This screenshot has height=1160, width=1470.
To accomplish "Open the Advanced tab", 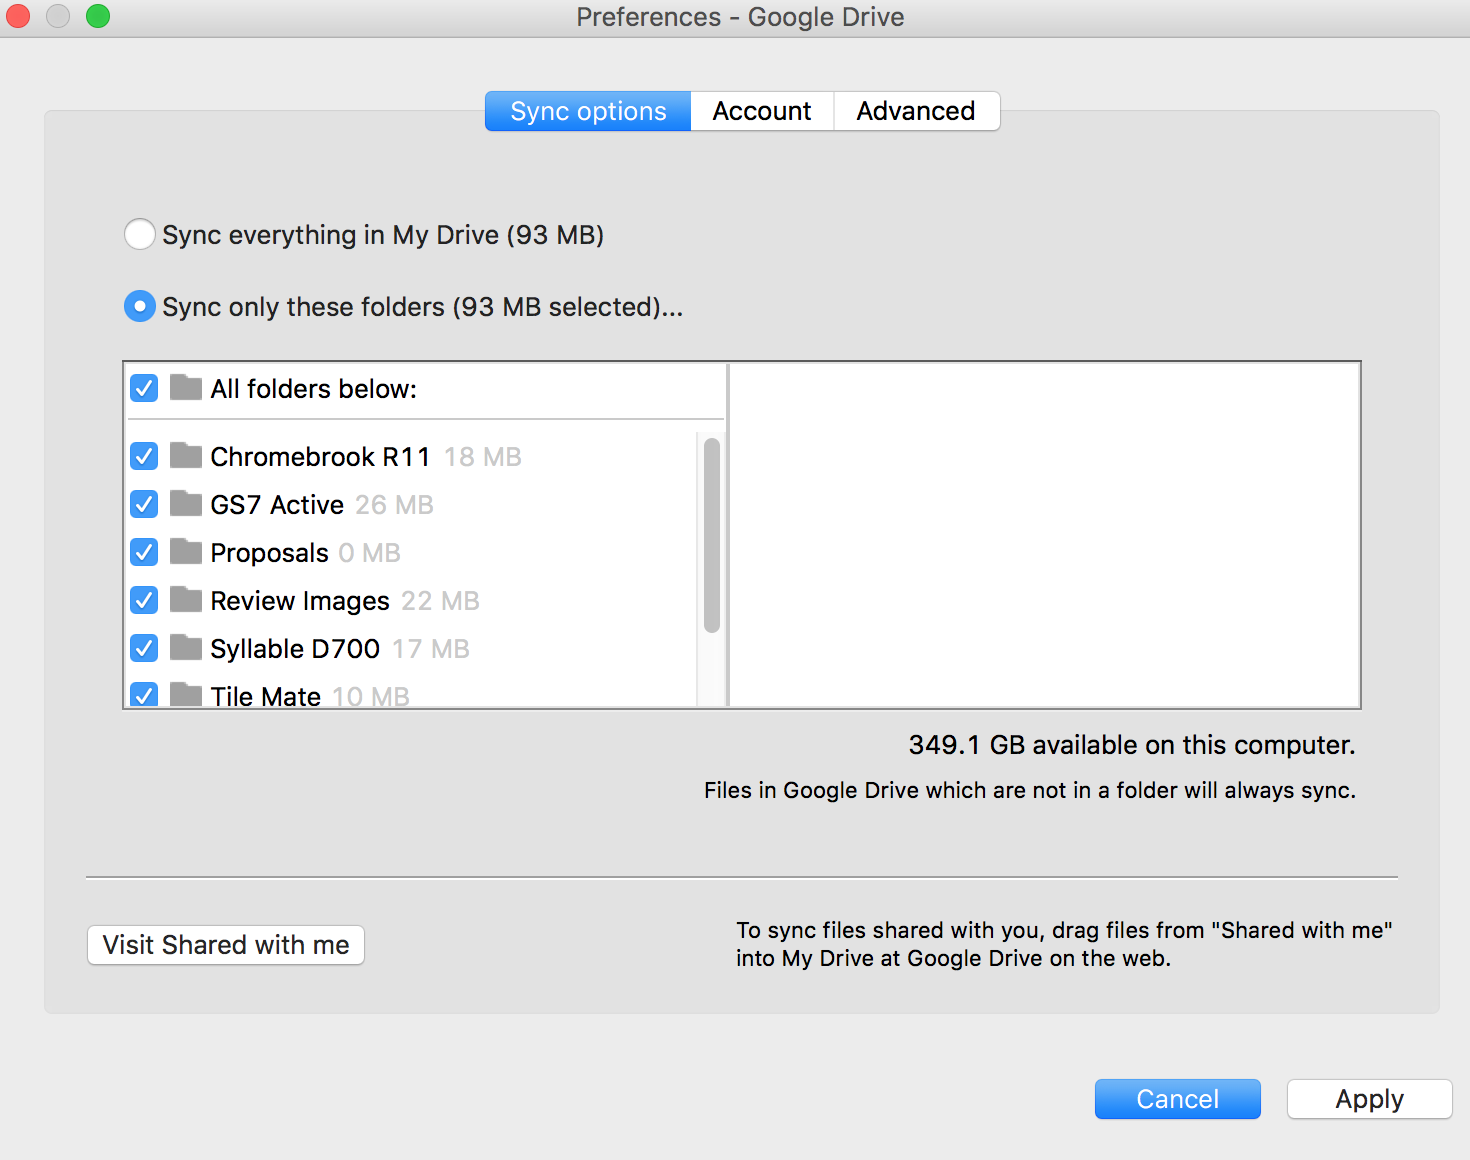I will (x=916, y=111).
